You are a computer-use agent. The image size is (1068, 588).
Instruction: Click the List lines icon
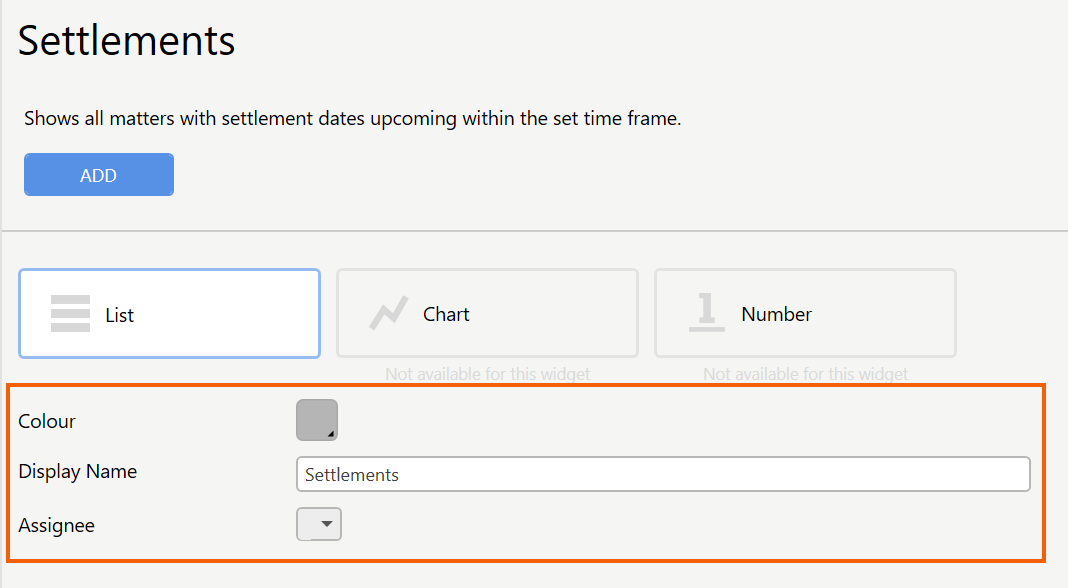click(x=70, y=313)
